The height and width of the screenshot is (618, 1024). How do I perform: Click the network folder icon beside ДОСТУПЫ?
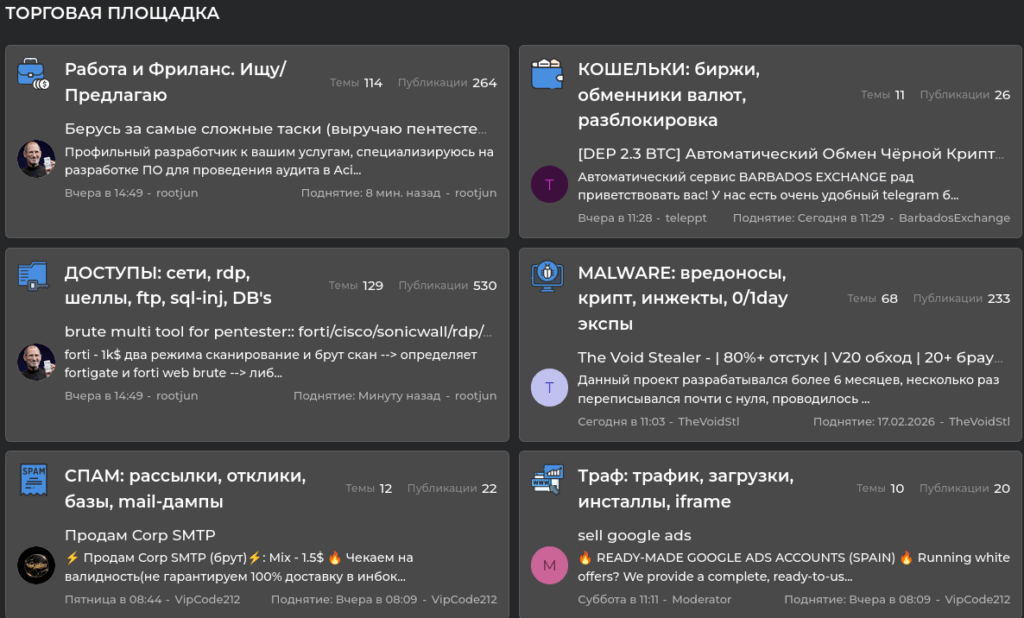[34, 276]
